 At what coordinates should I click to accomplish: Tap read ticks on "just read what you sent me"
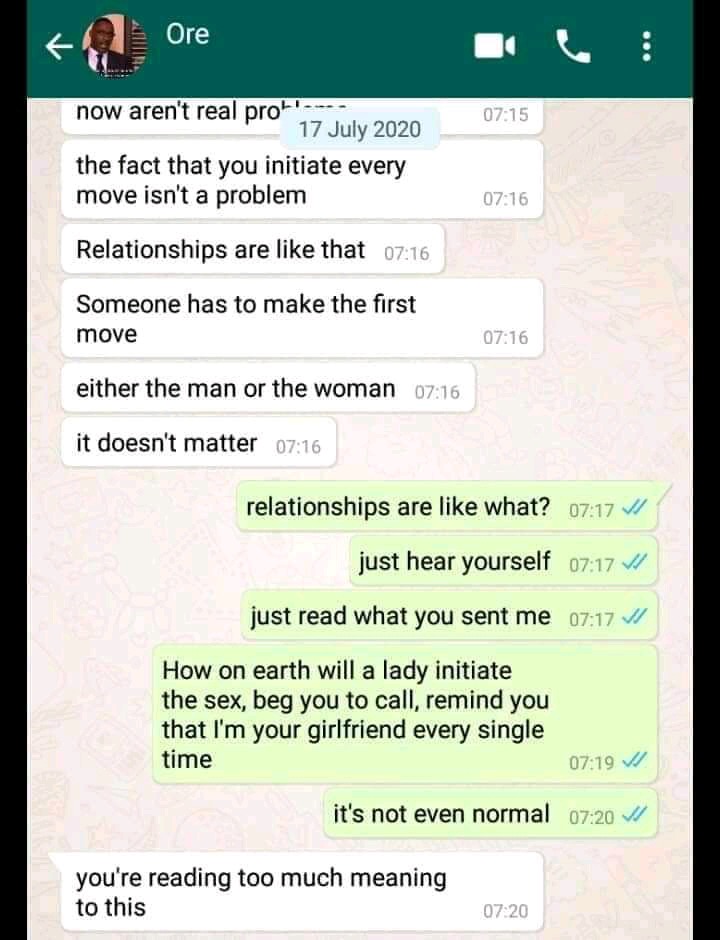click(x=634, y=617)
